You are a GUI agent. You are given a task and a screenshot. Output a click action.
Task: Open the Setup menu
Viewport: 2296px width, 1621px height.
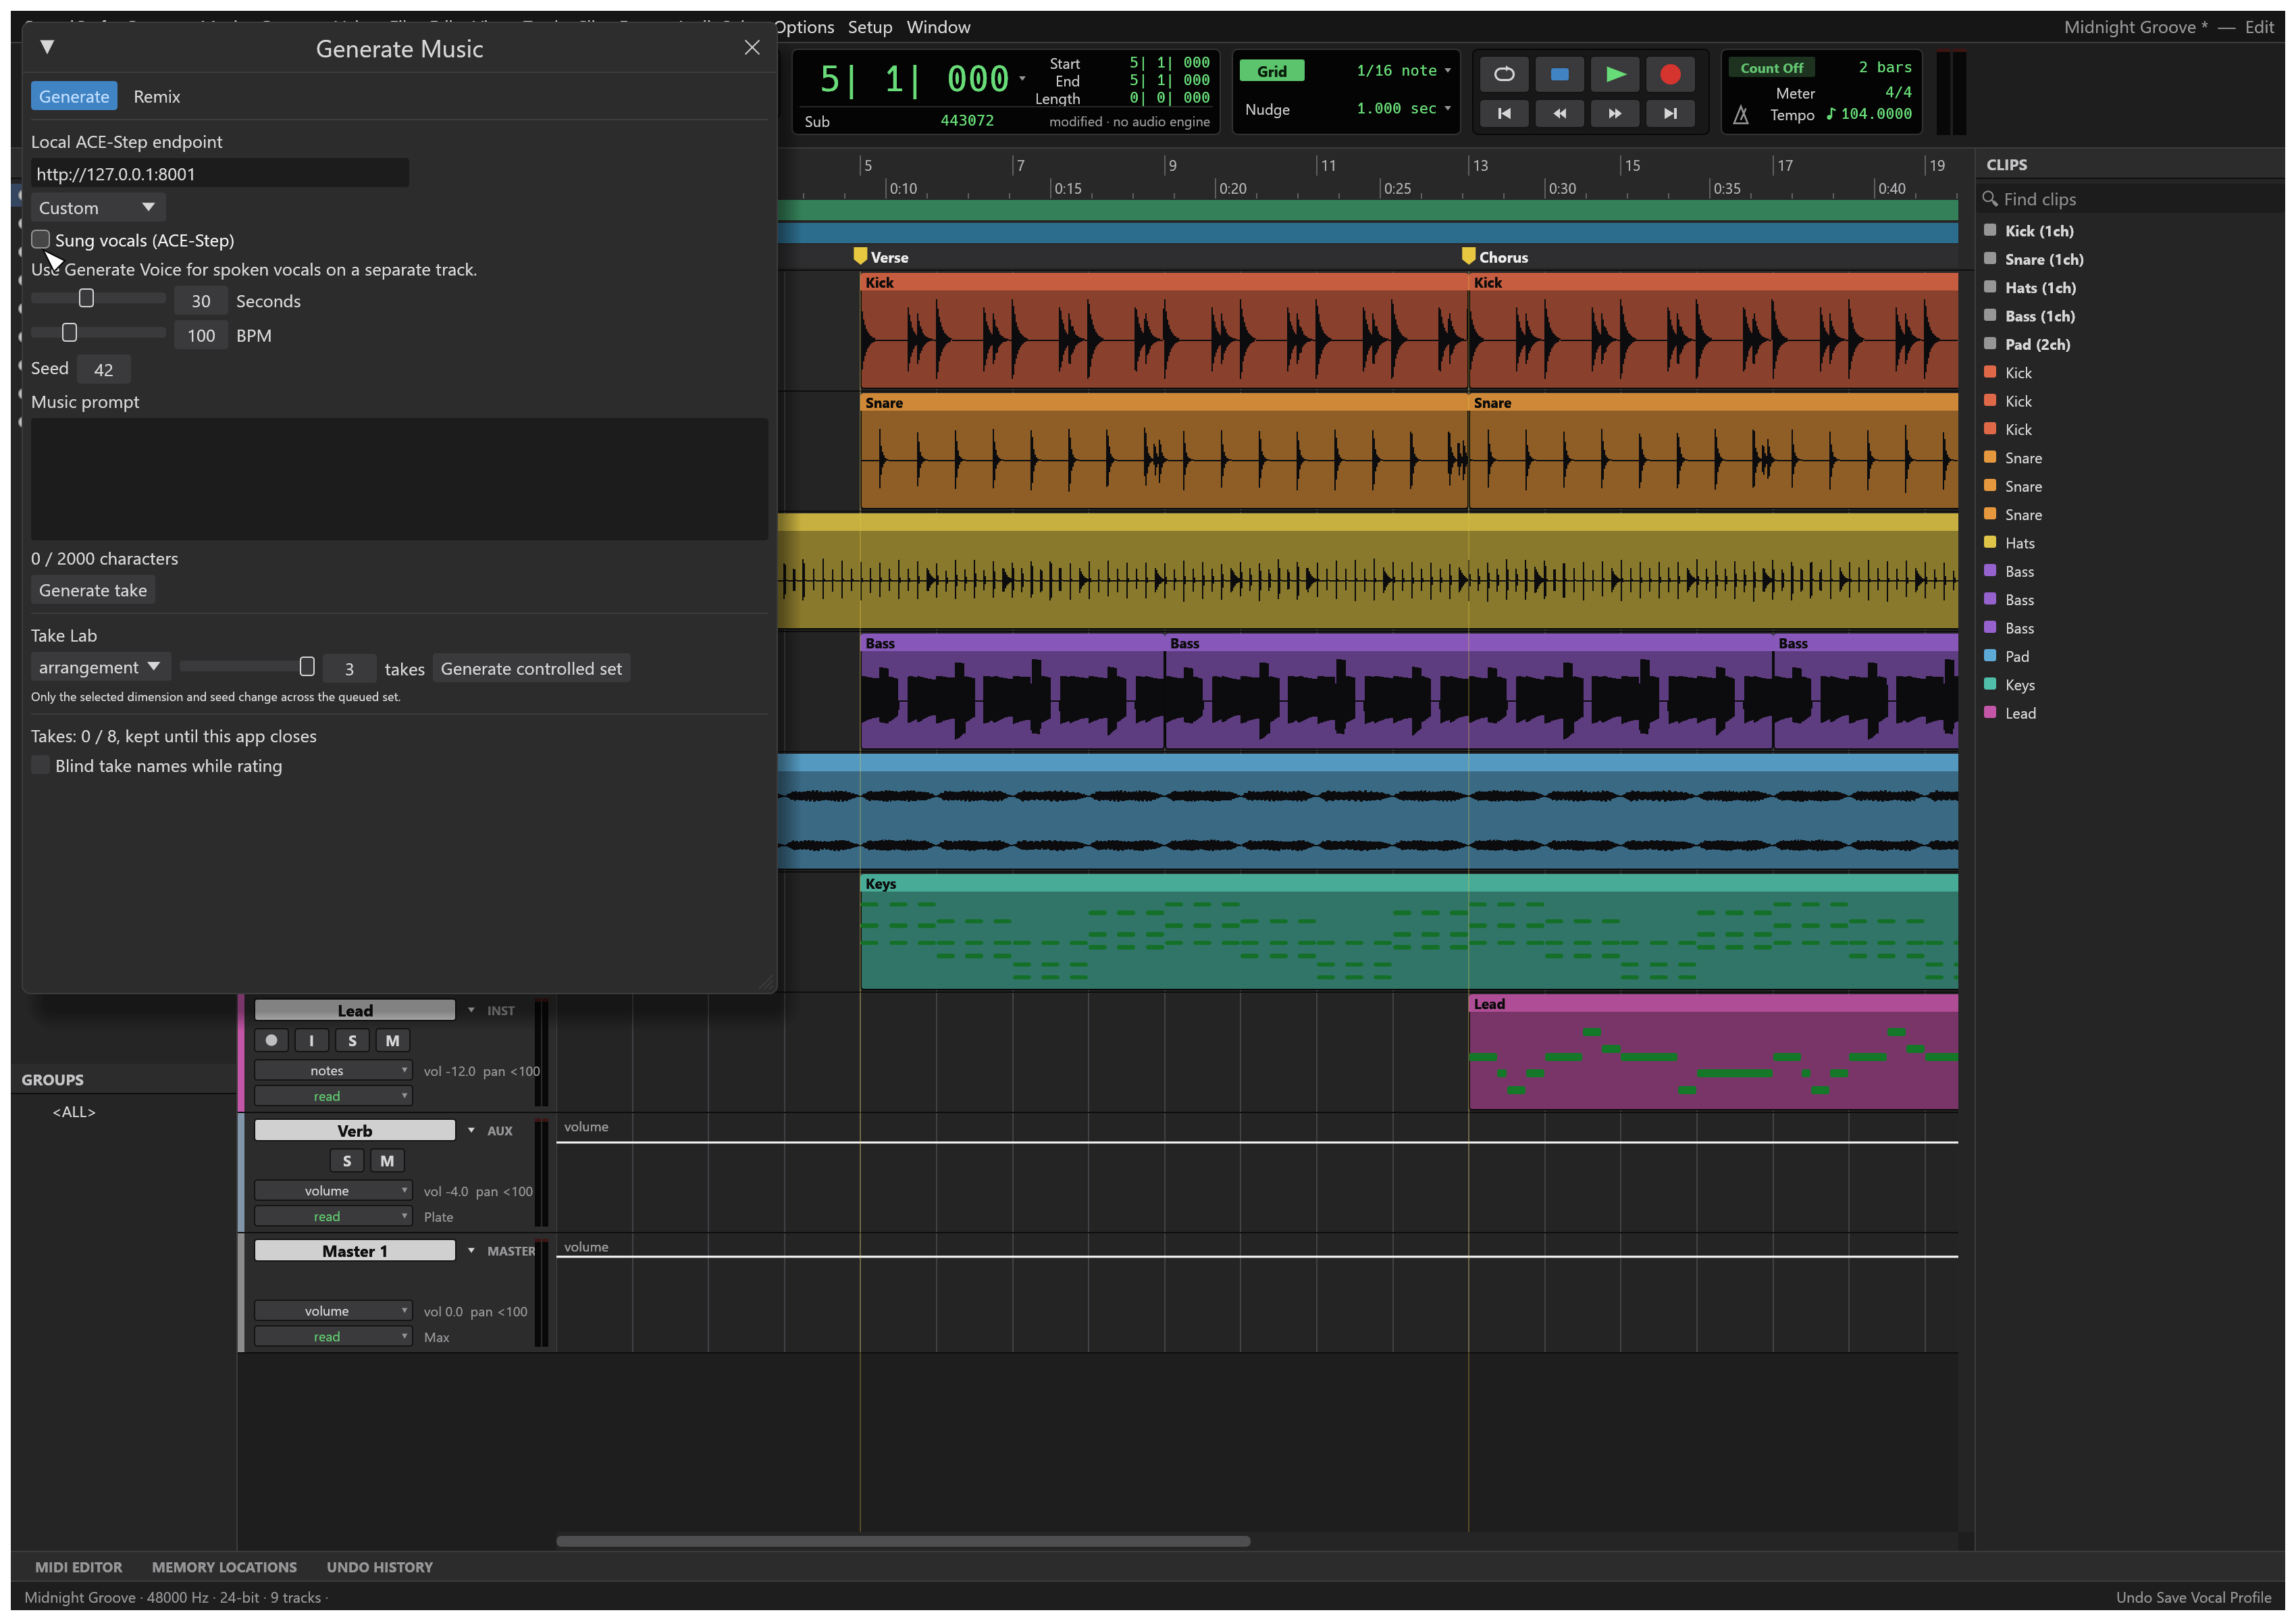tap(869, 27)
